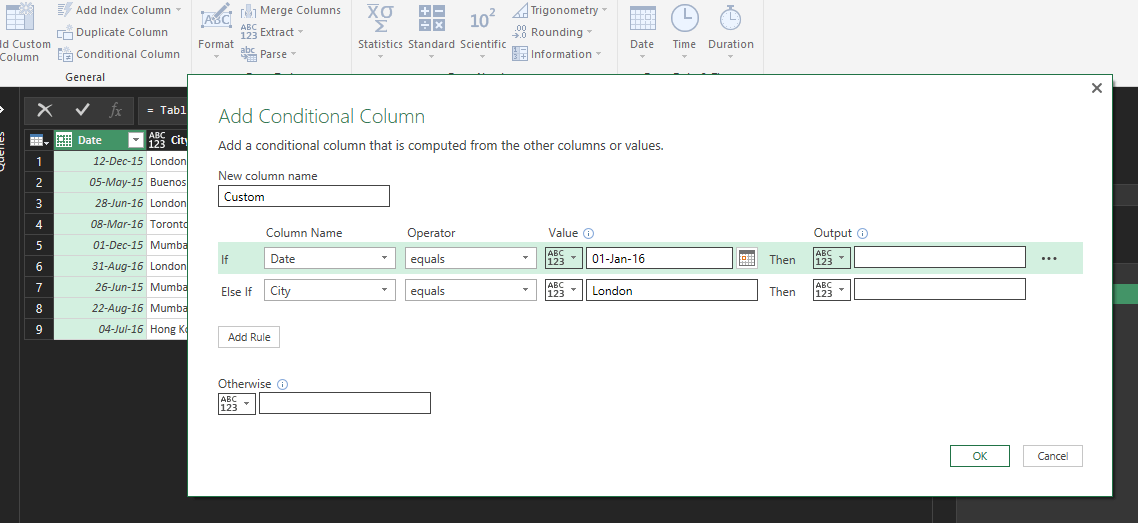Open the Else If row operator dropdown
1138x523 pixels.
470,290
